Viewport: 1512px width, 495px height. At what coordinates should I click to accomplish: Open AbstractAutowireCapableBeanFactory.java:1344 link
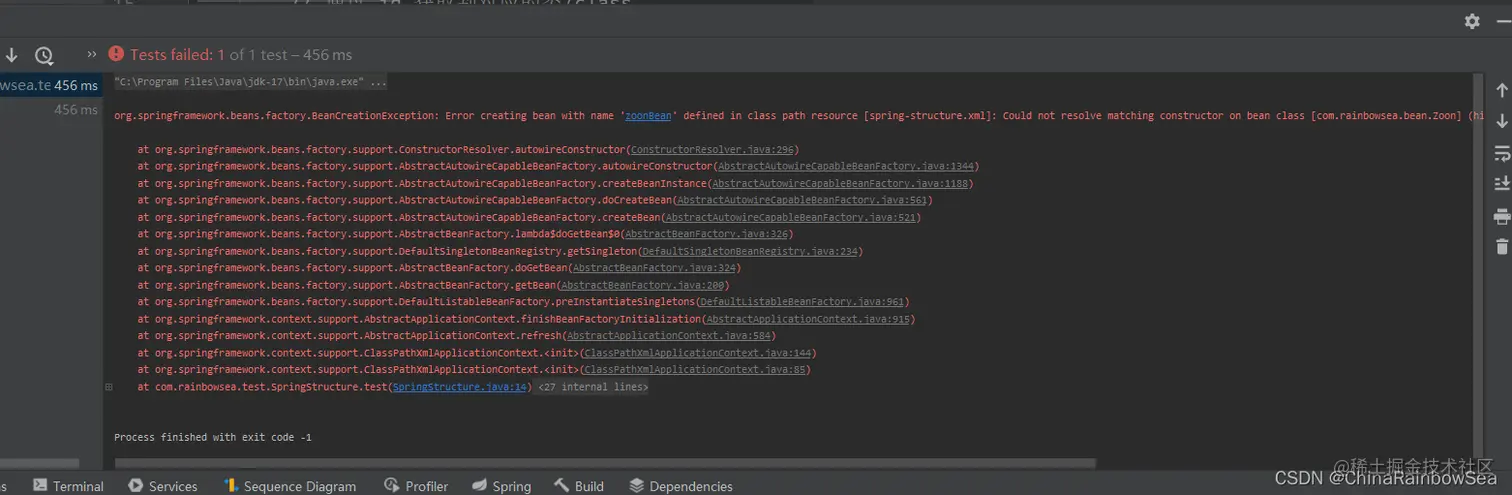point(846,166)
